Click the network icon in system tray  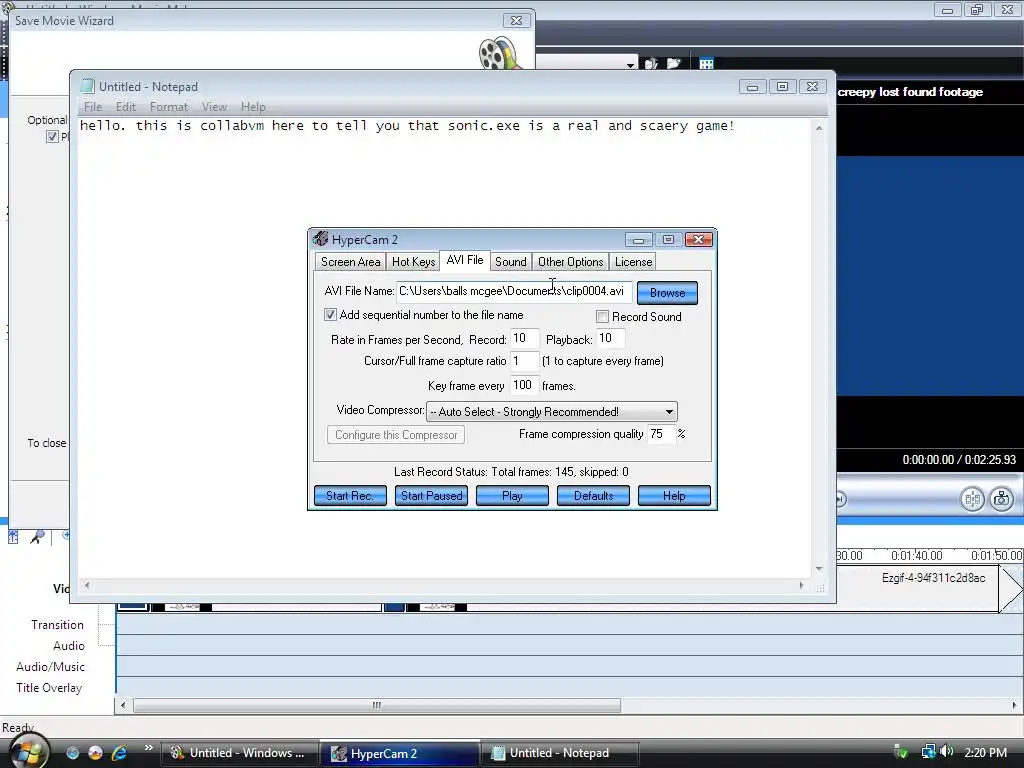click(x=928, y=752)
